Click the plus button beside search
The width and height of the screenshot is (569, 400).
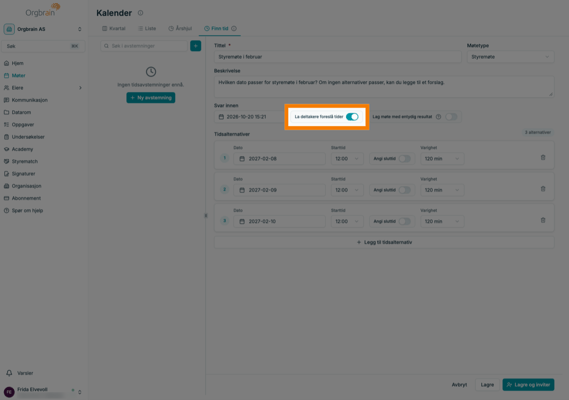pos(196,46)
